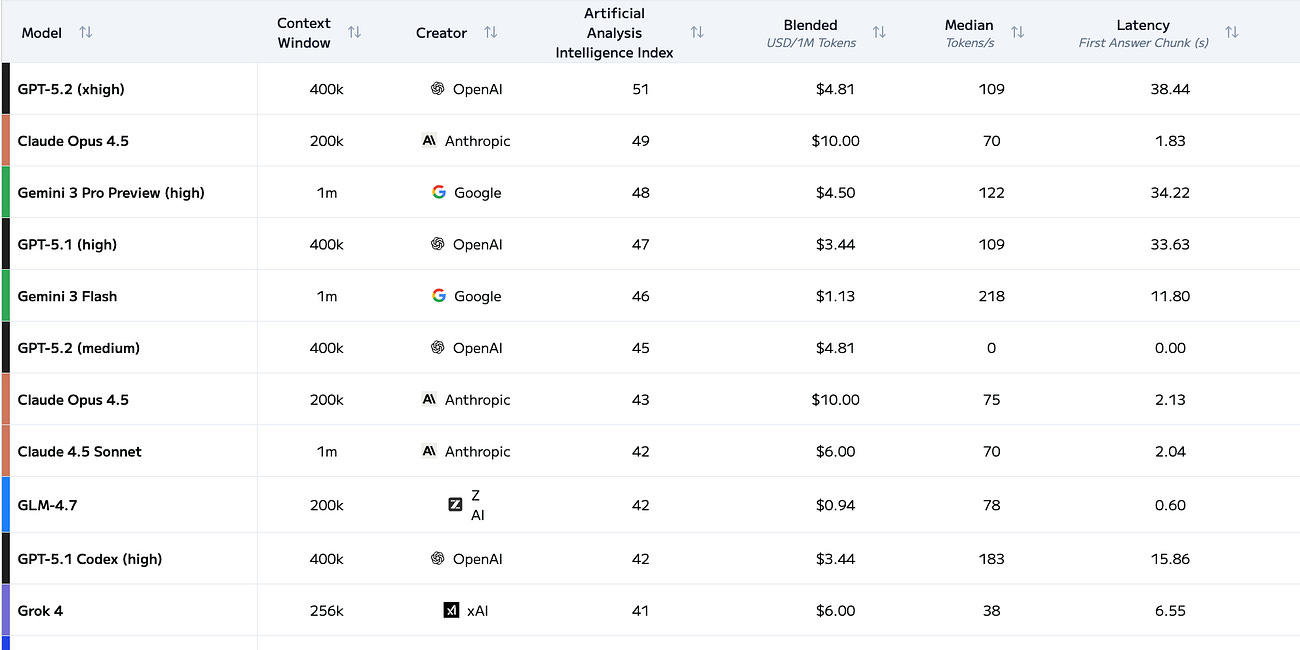Click xAI logo in Grok 4 row

451,610
